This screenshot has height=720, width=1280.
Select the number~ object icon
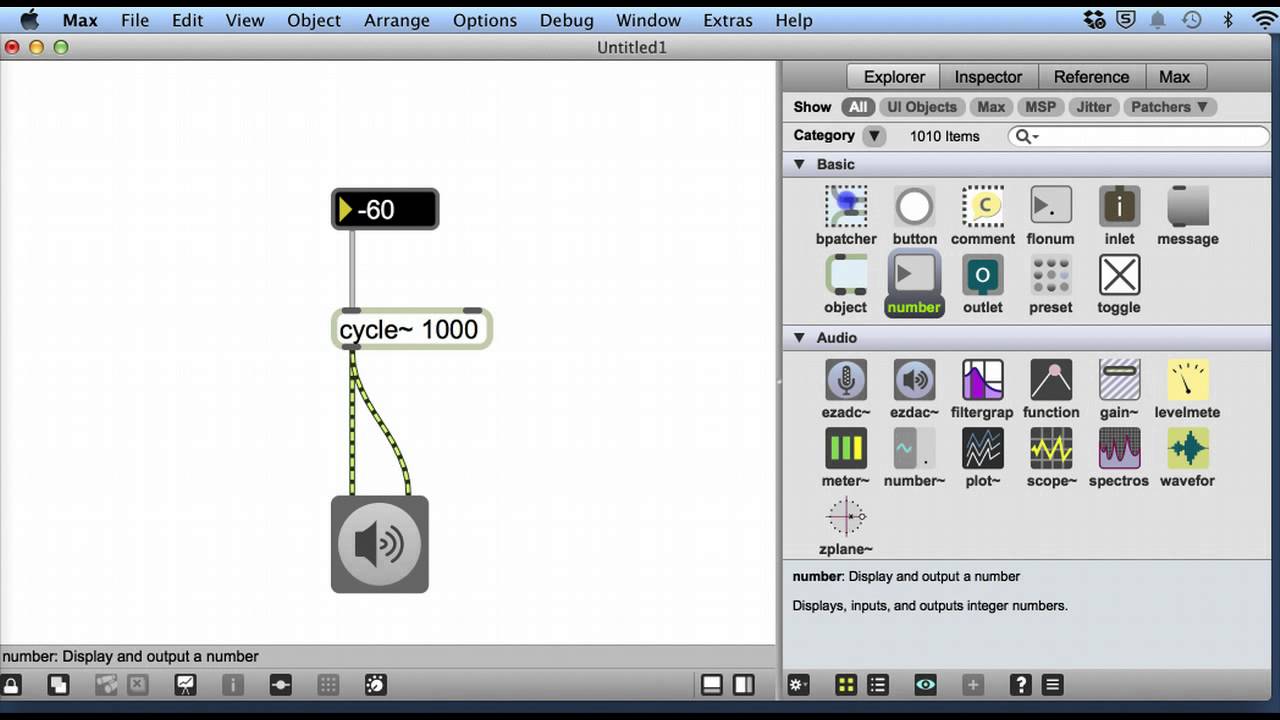tap(914, 448)
